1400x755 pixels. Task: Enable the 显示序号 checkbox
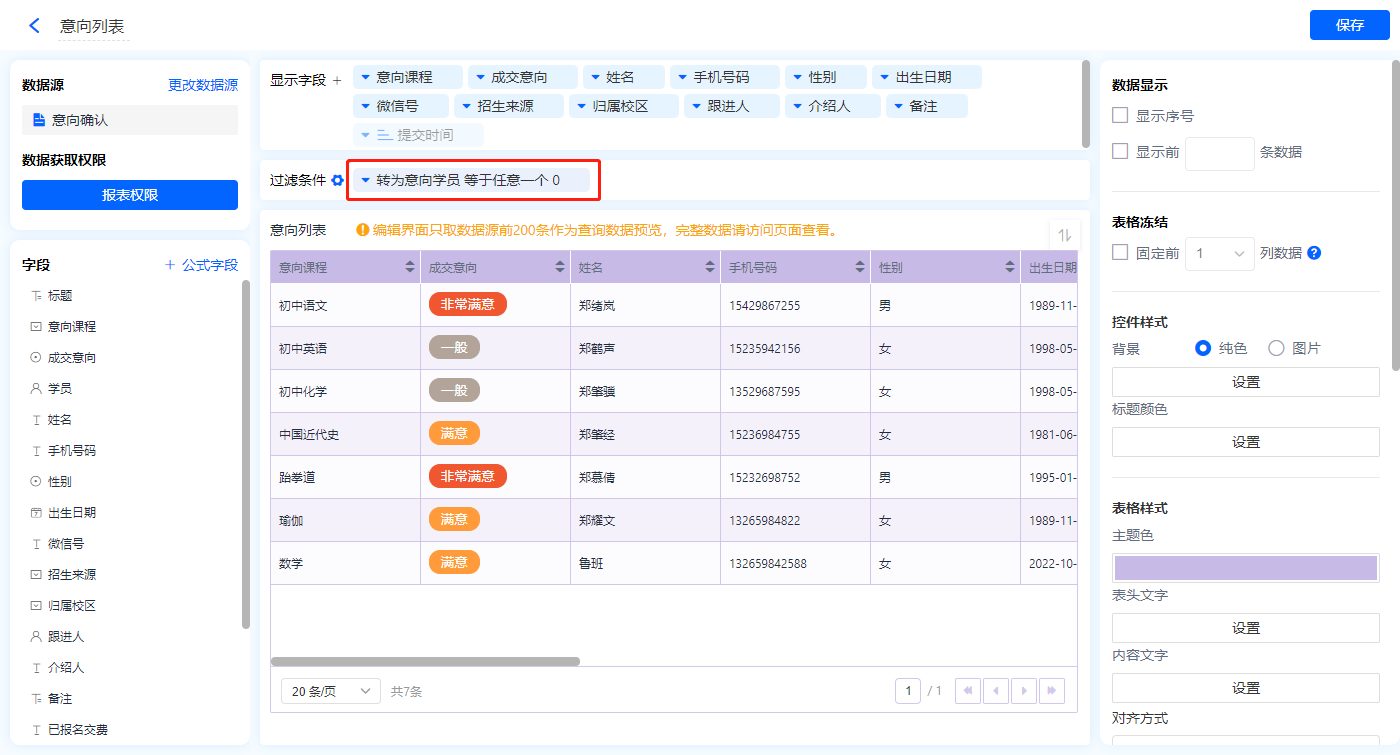pos(1120,116)
